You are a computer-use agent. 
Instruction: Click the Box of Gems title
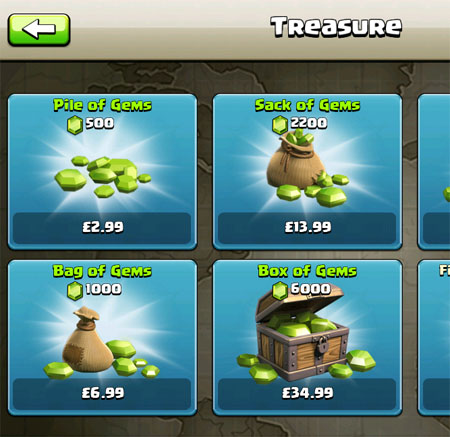307,271
